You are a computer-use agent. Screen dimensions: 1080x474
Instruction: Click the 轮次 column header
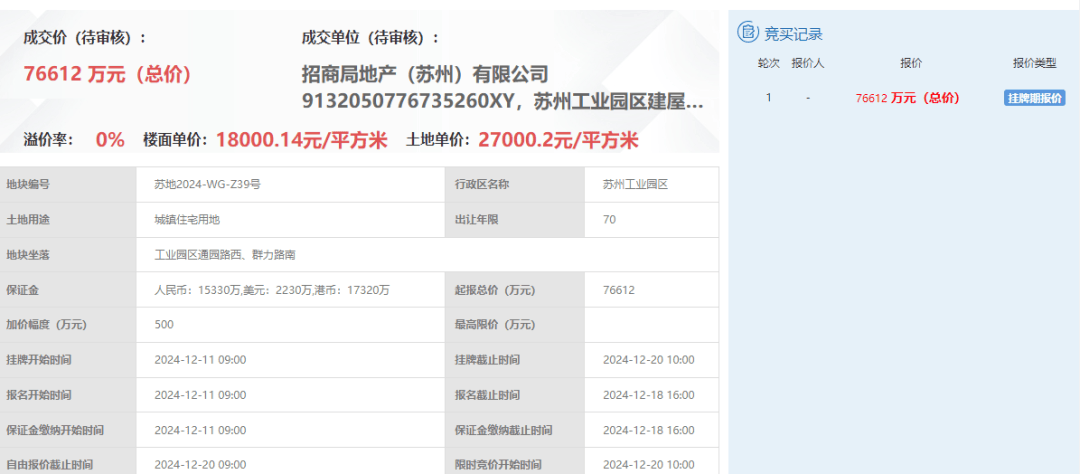(x=769, y=63)
